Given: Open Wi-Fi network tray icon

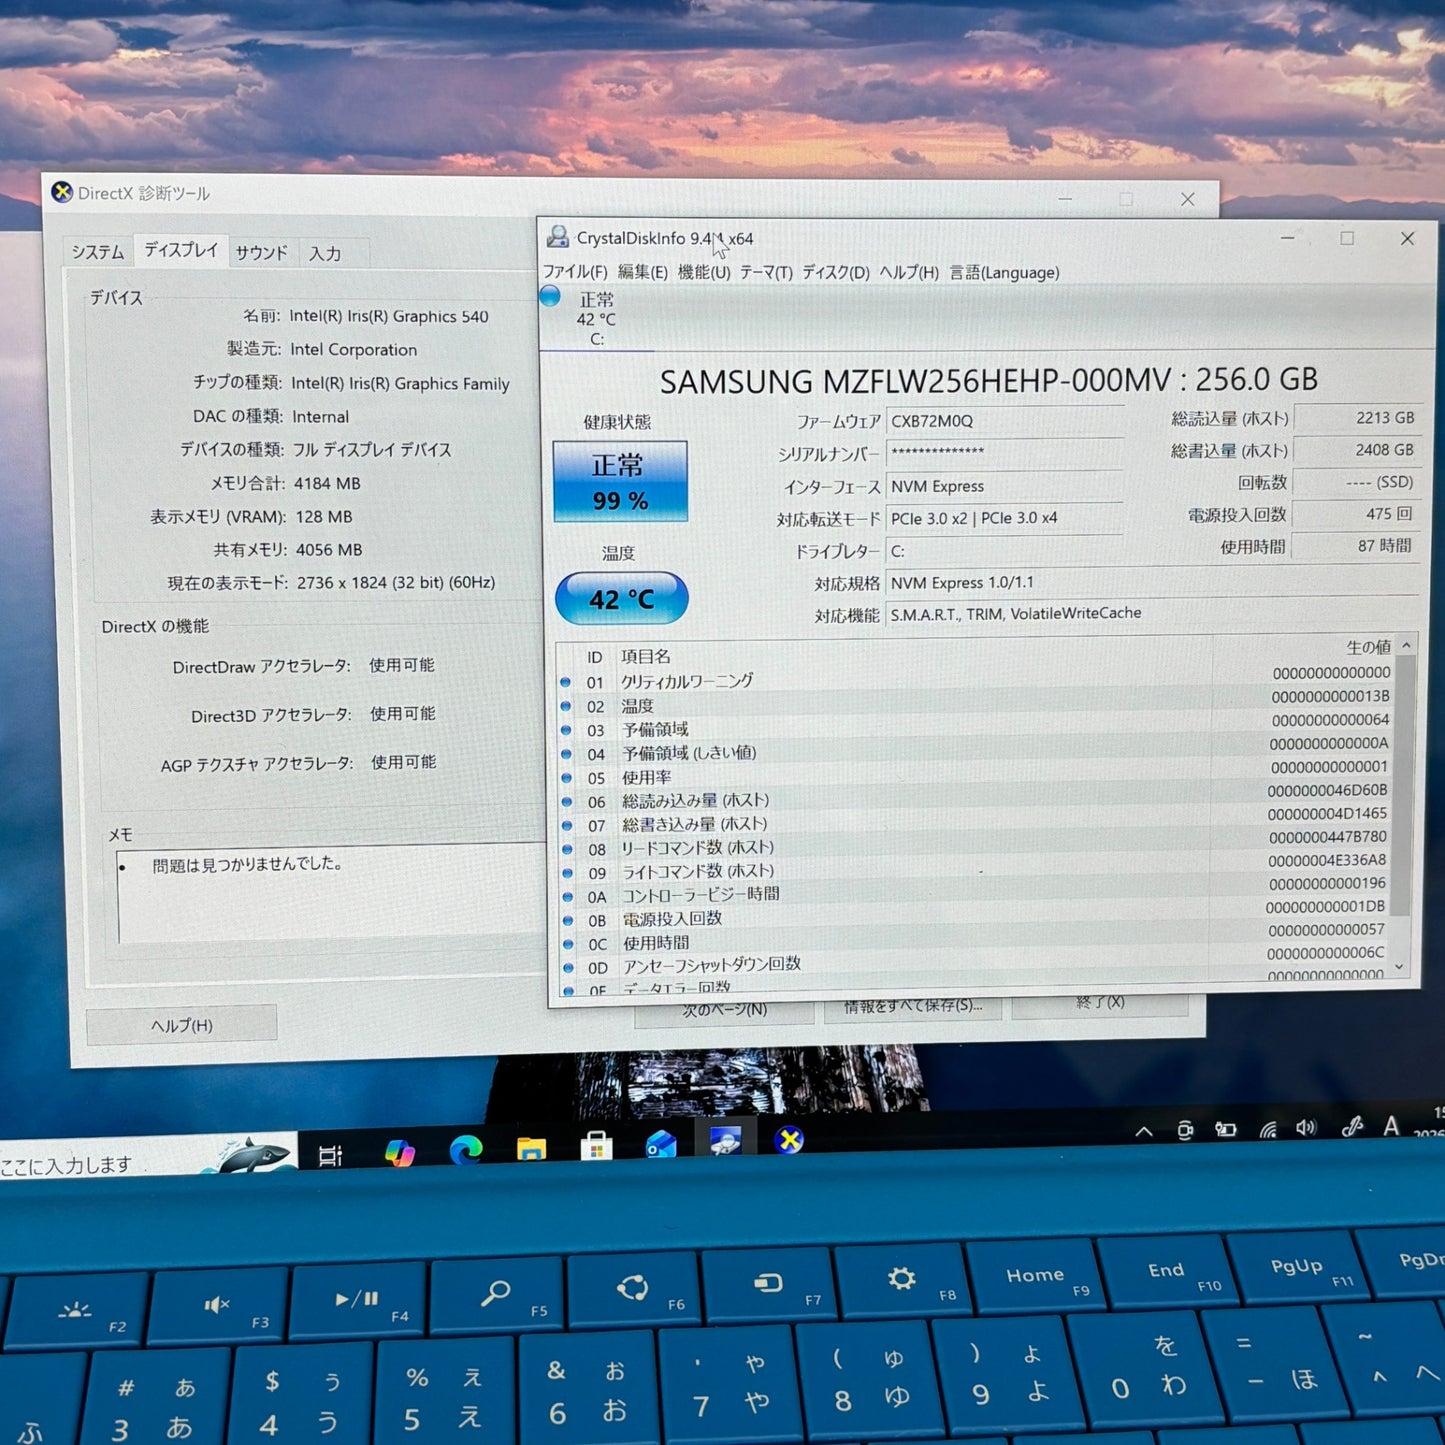Looking at the screenshot, I should click(x=1267, y=1130).
